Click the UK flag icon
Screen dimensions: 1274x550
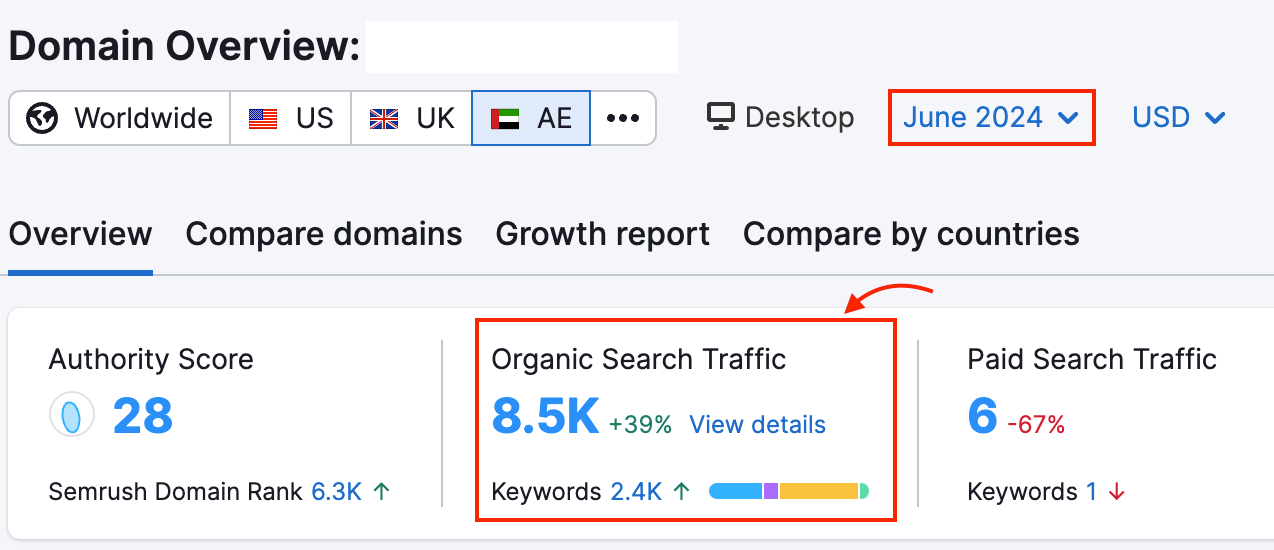click(383, 118)
